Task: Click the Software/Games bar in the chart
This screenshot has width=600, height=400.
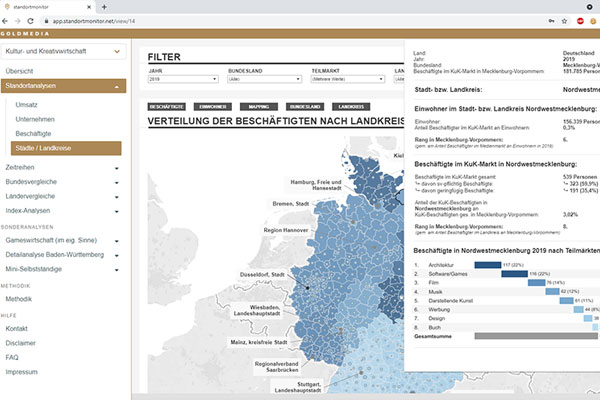Action: 515,274
